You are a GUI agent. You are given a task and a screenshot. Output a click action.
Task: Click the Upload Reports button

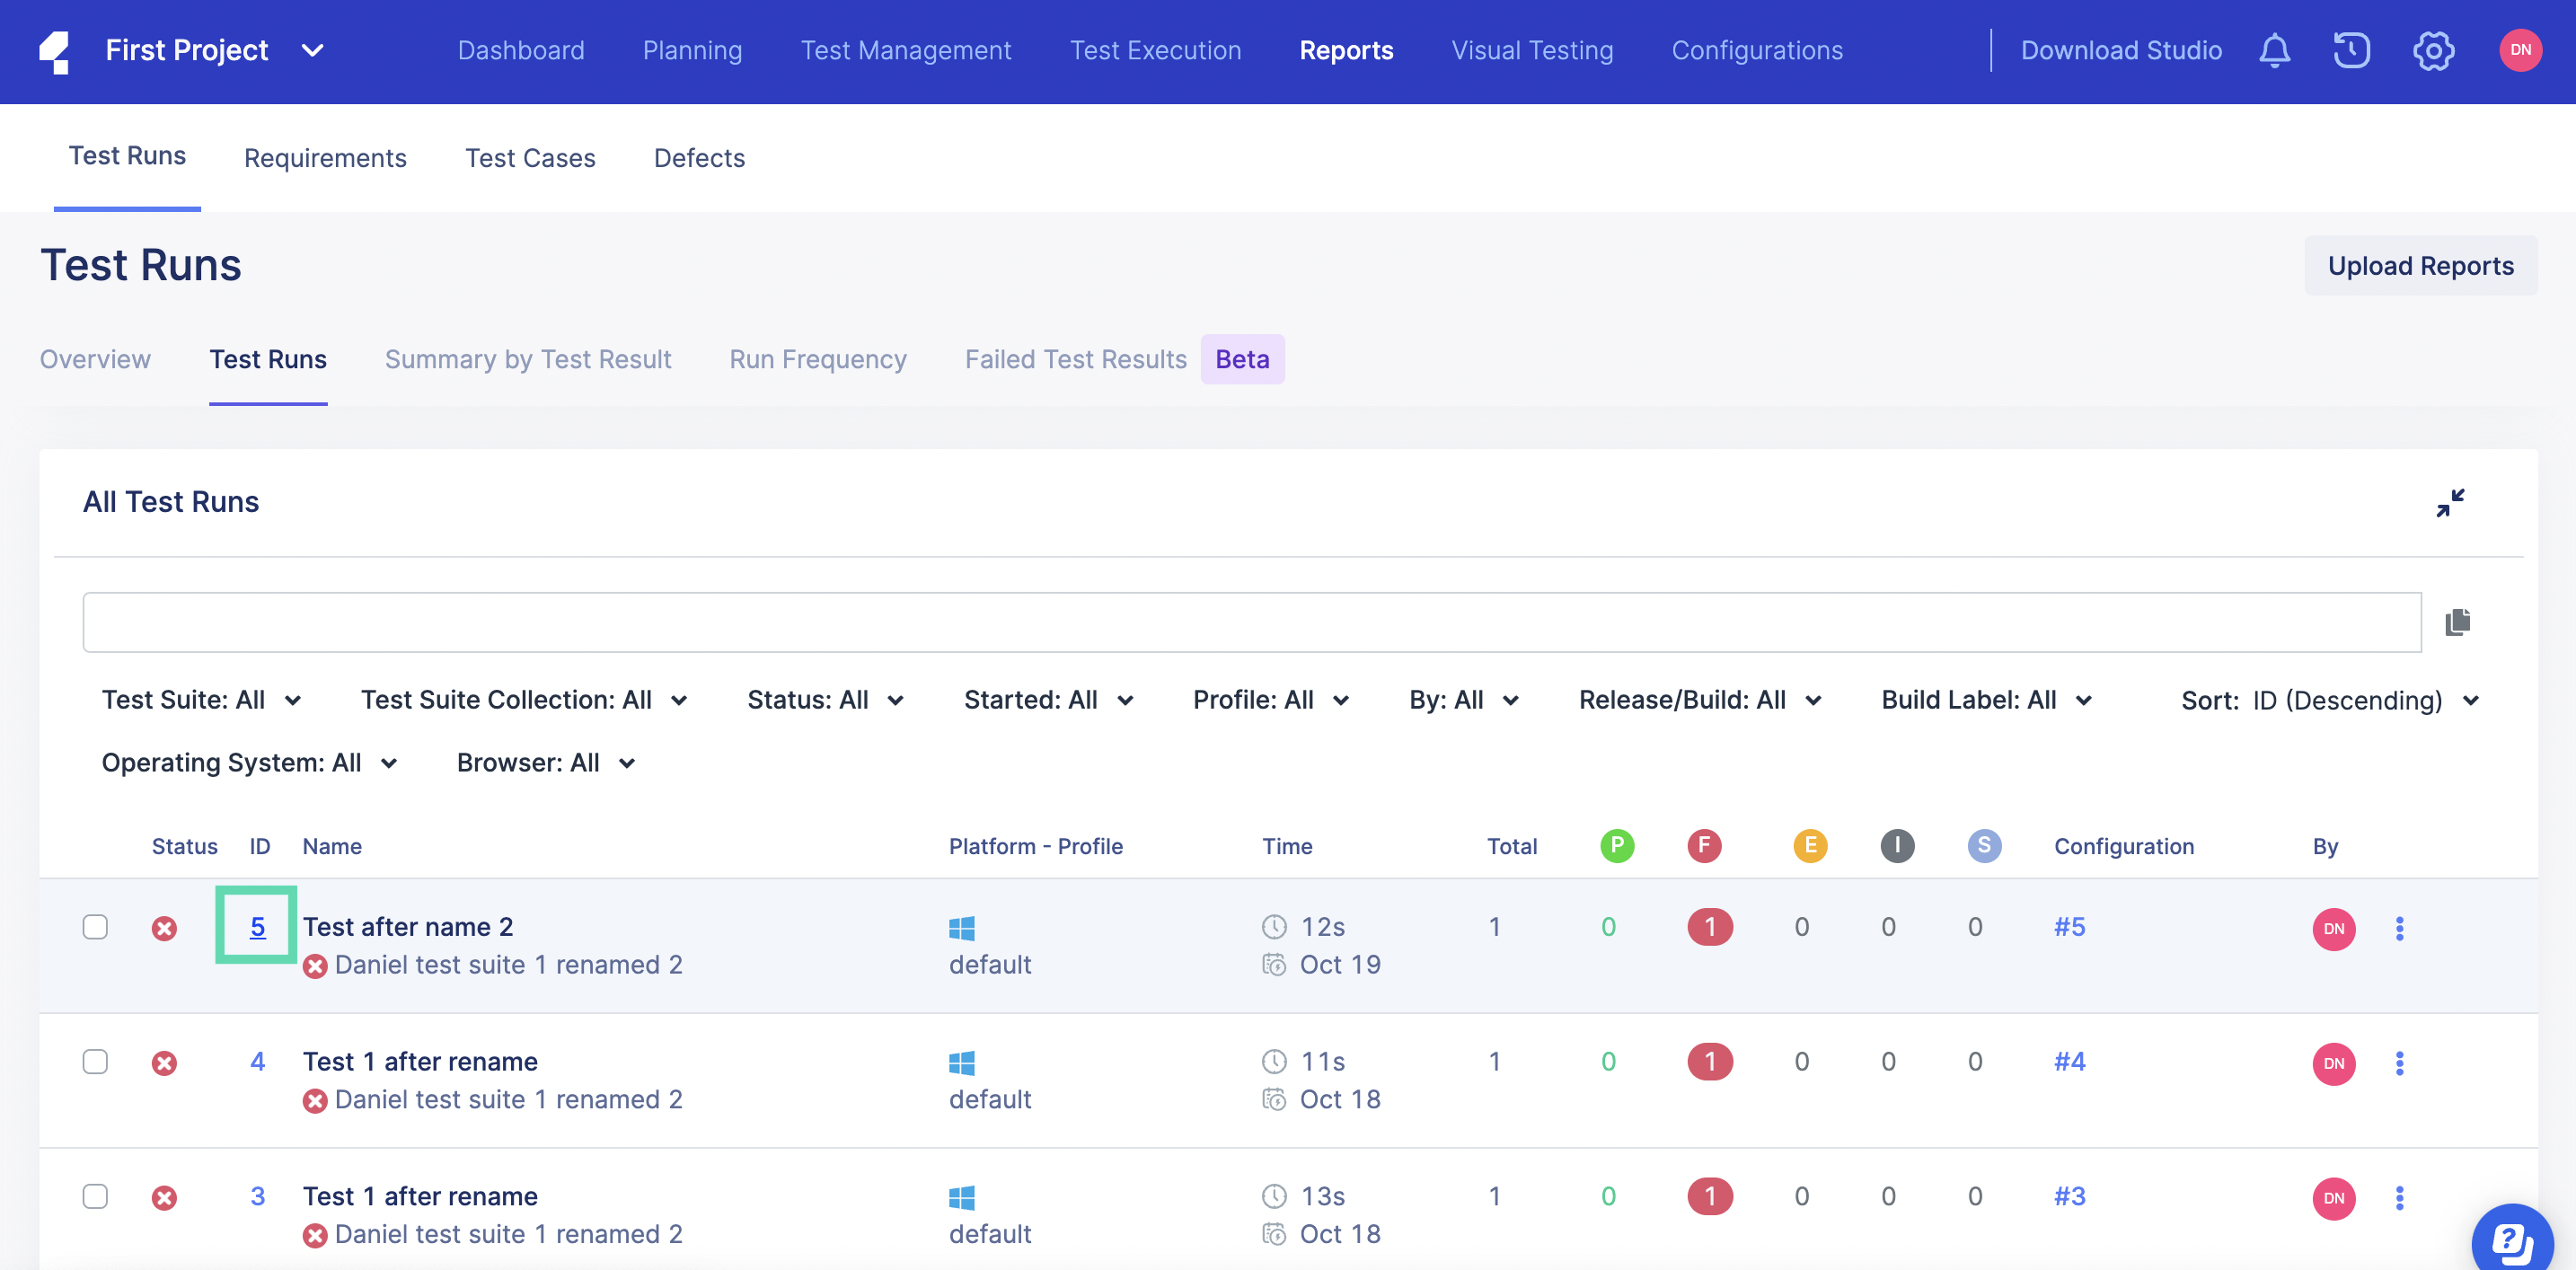(x=2420, y=263)
